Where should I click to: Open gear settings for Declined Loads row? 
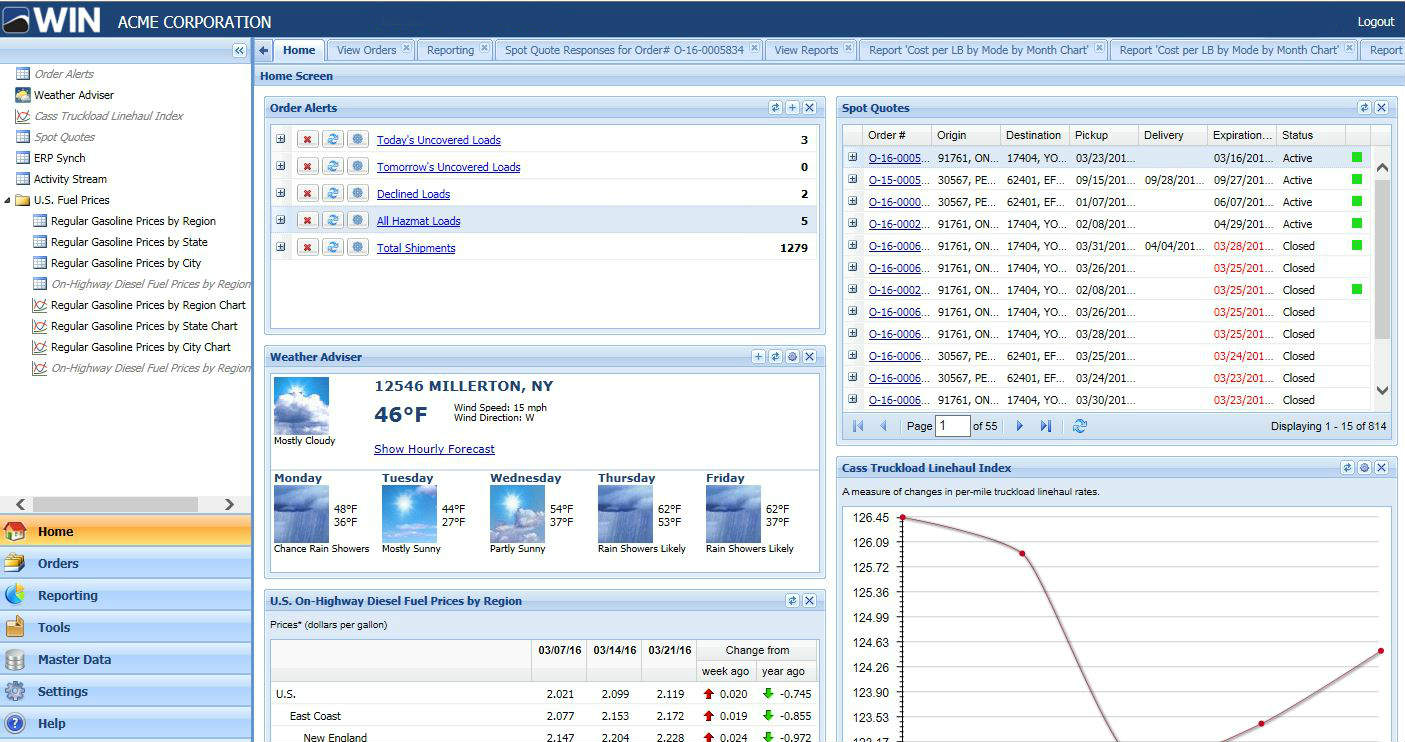(358, 194)
